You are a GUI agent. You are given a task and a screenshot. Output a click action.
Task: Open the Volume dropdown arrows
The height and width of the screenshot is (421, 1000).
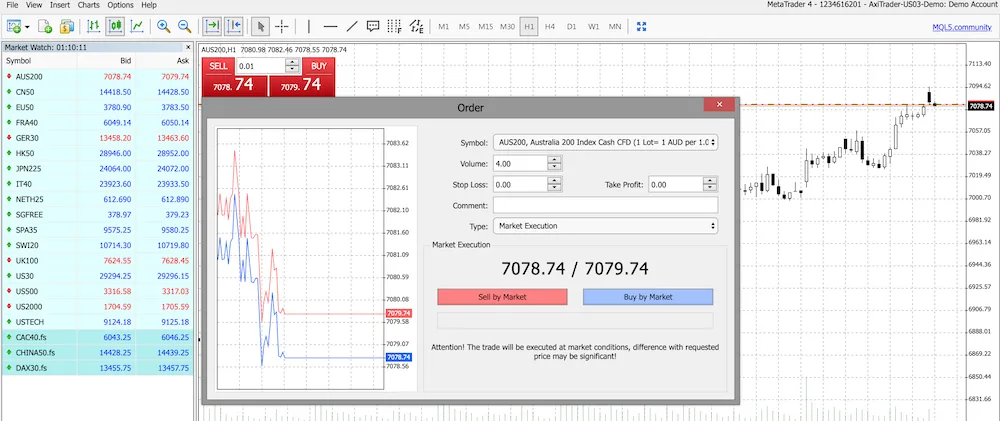pos(553,163)
